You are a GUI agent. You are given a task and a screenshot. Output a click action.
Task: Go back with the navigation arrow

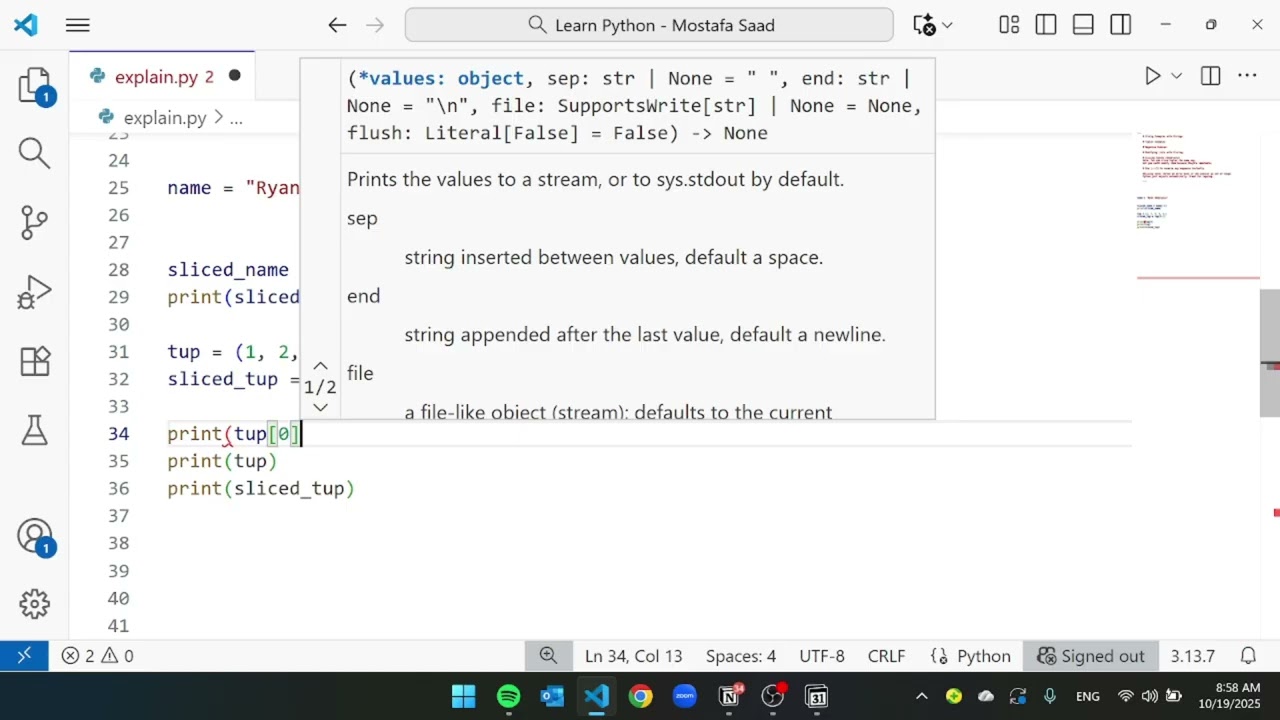[x=338, y=26]
